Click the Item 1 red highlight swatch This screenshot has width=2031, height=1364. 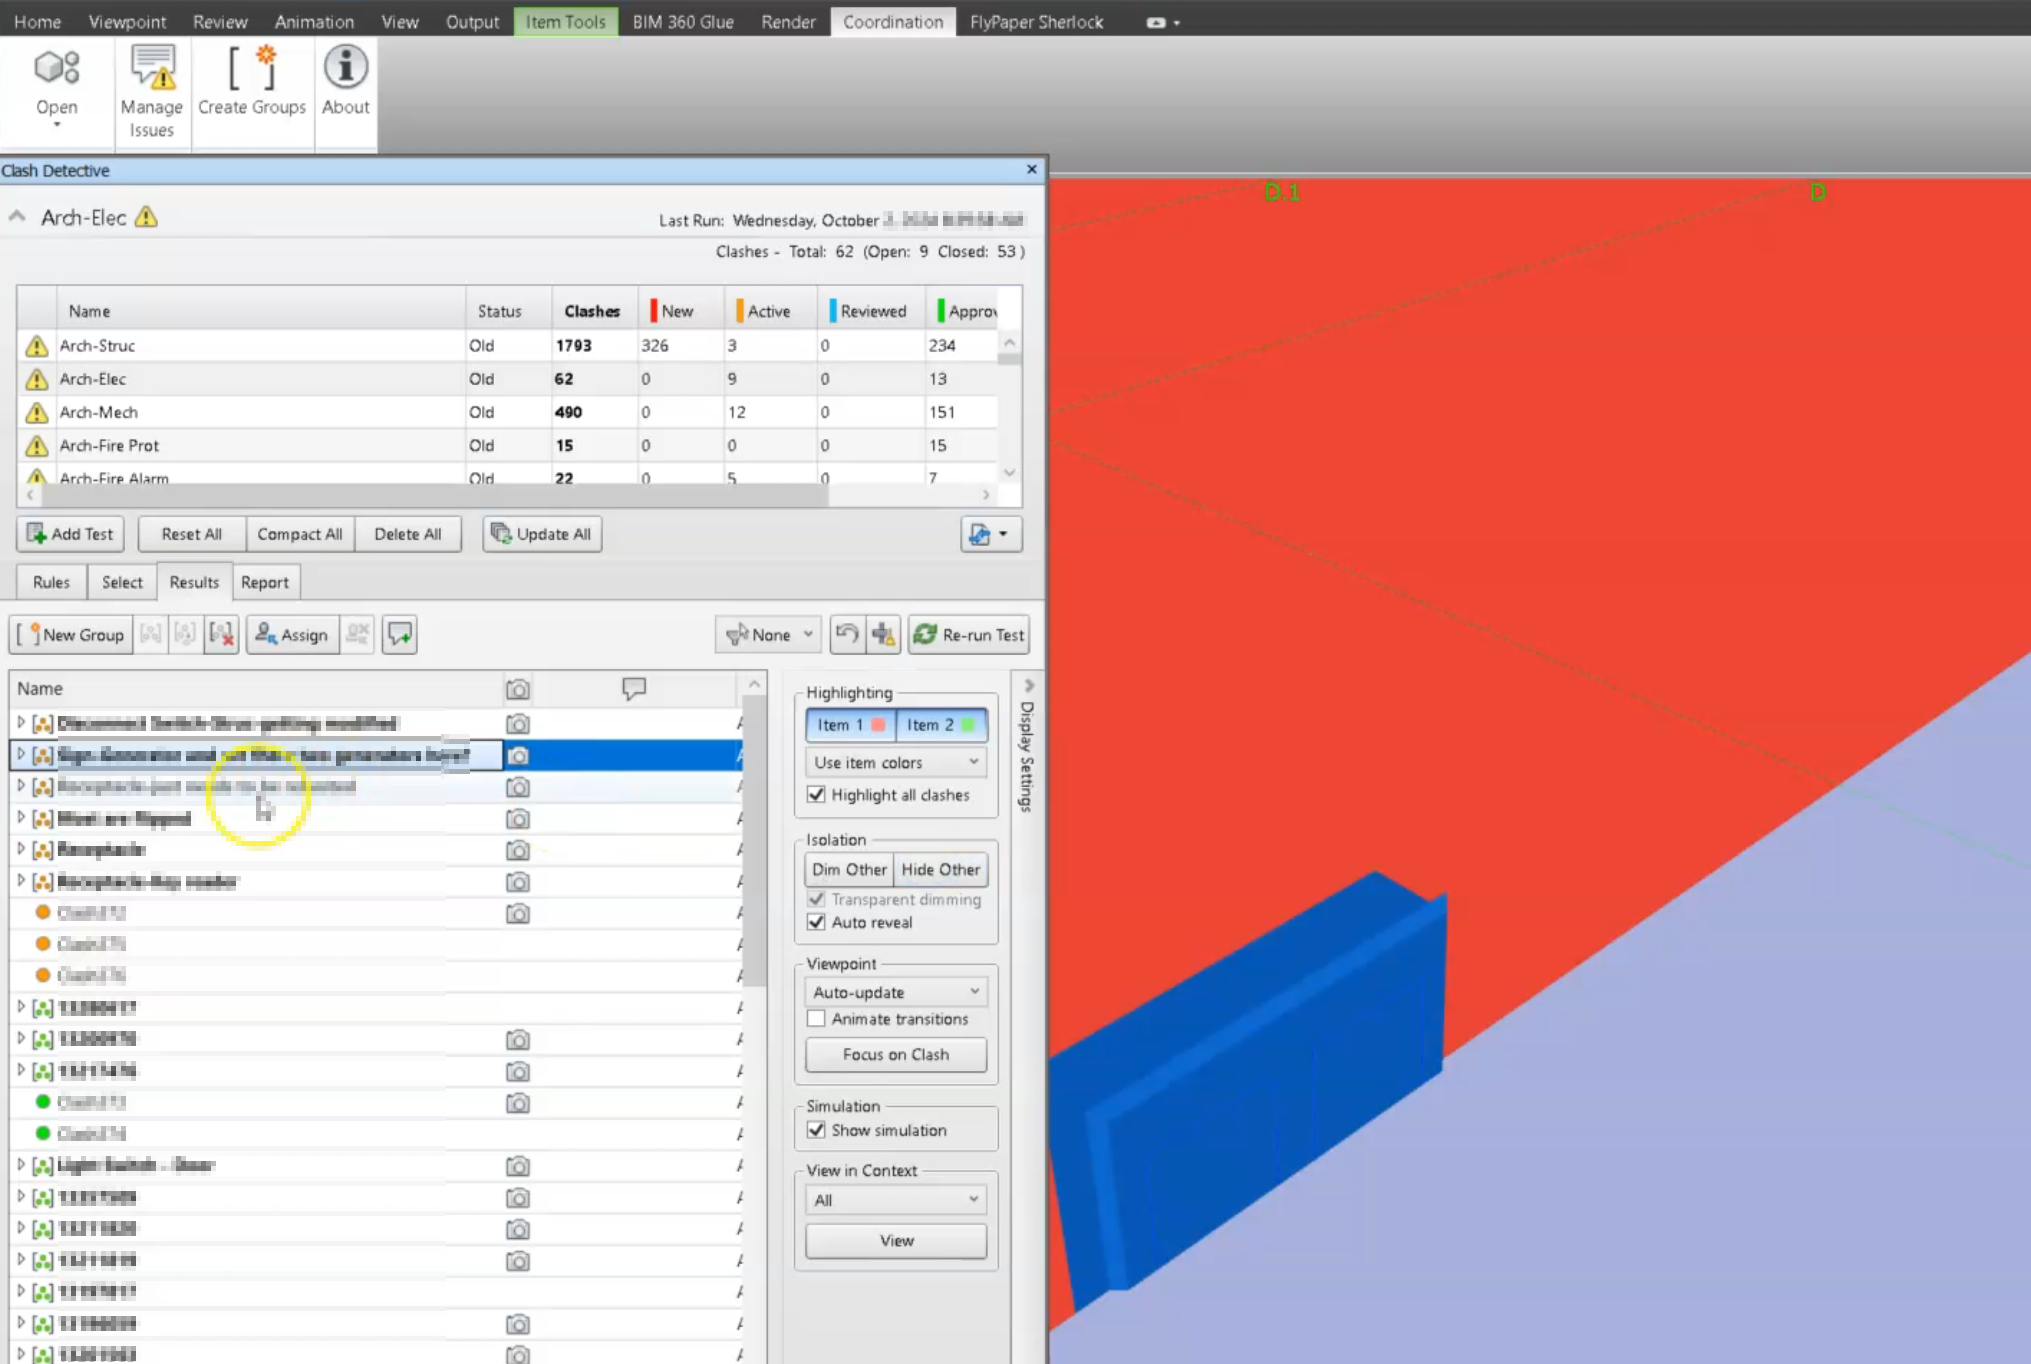coord(879,724)
